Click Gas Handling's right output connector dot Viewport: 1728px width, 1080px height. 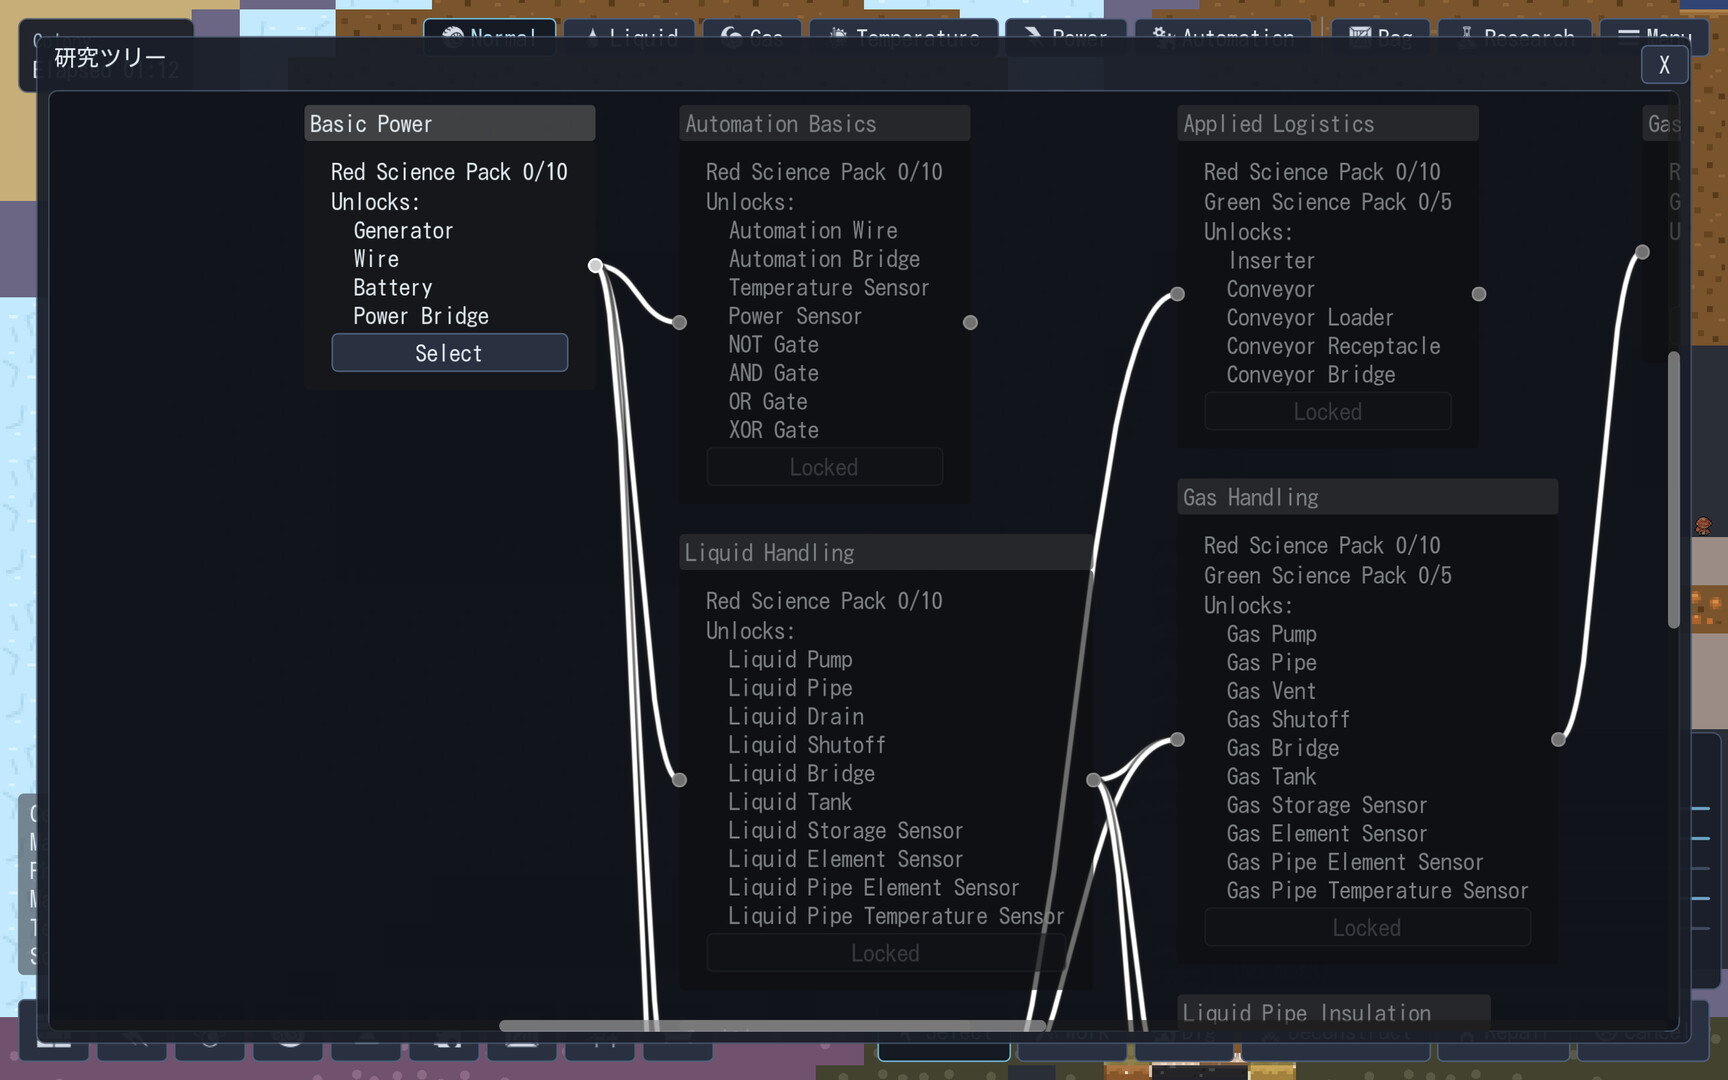click(x=1559, y=740)
